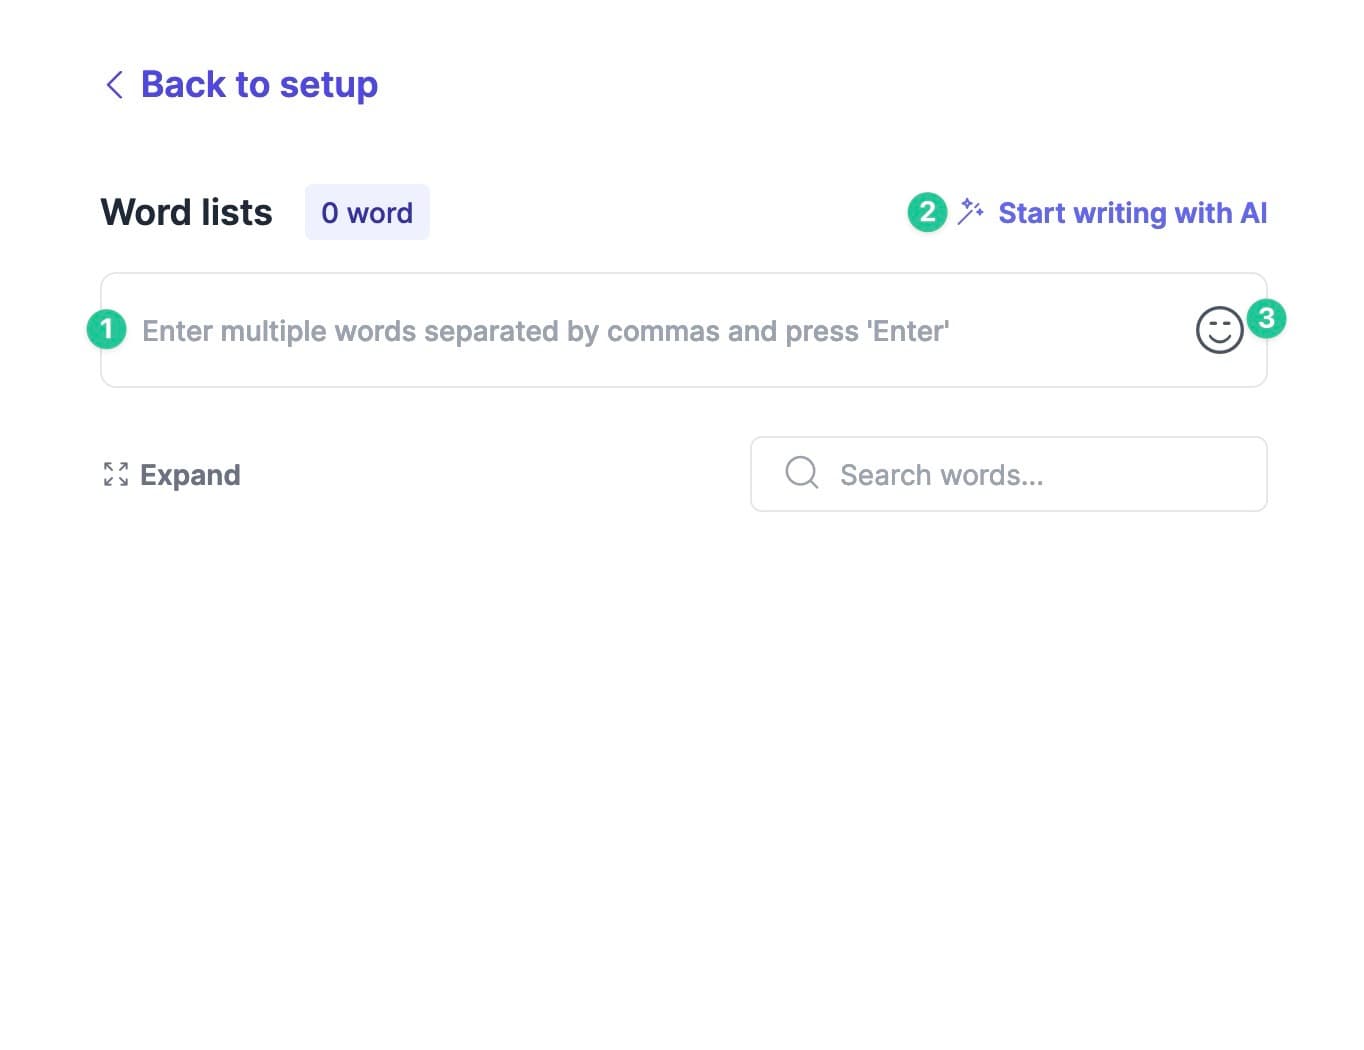Screen dimensions: 1364x1050
Task: Click the '0 word' count badge
Action: coord(367,212)
